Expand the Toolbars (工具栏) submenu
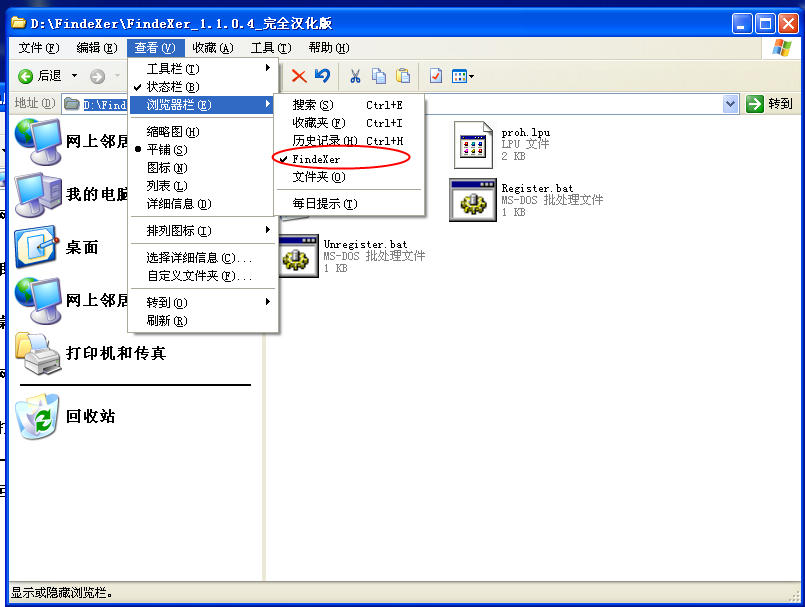 click(203, 69)
